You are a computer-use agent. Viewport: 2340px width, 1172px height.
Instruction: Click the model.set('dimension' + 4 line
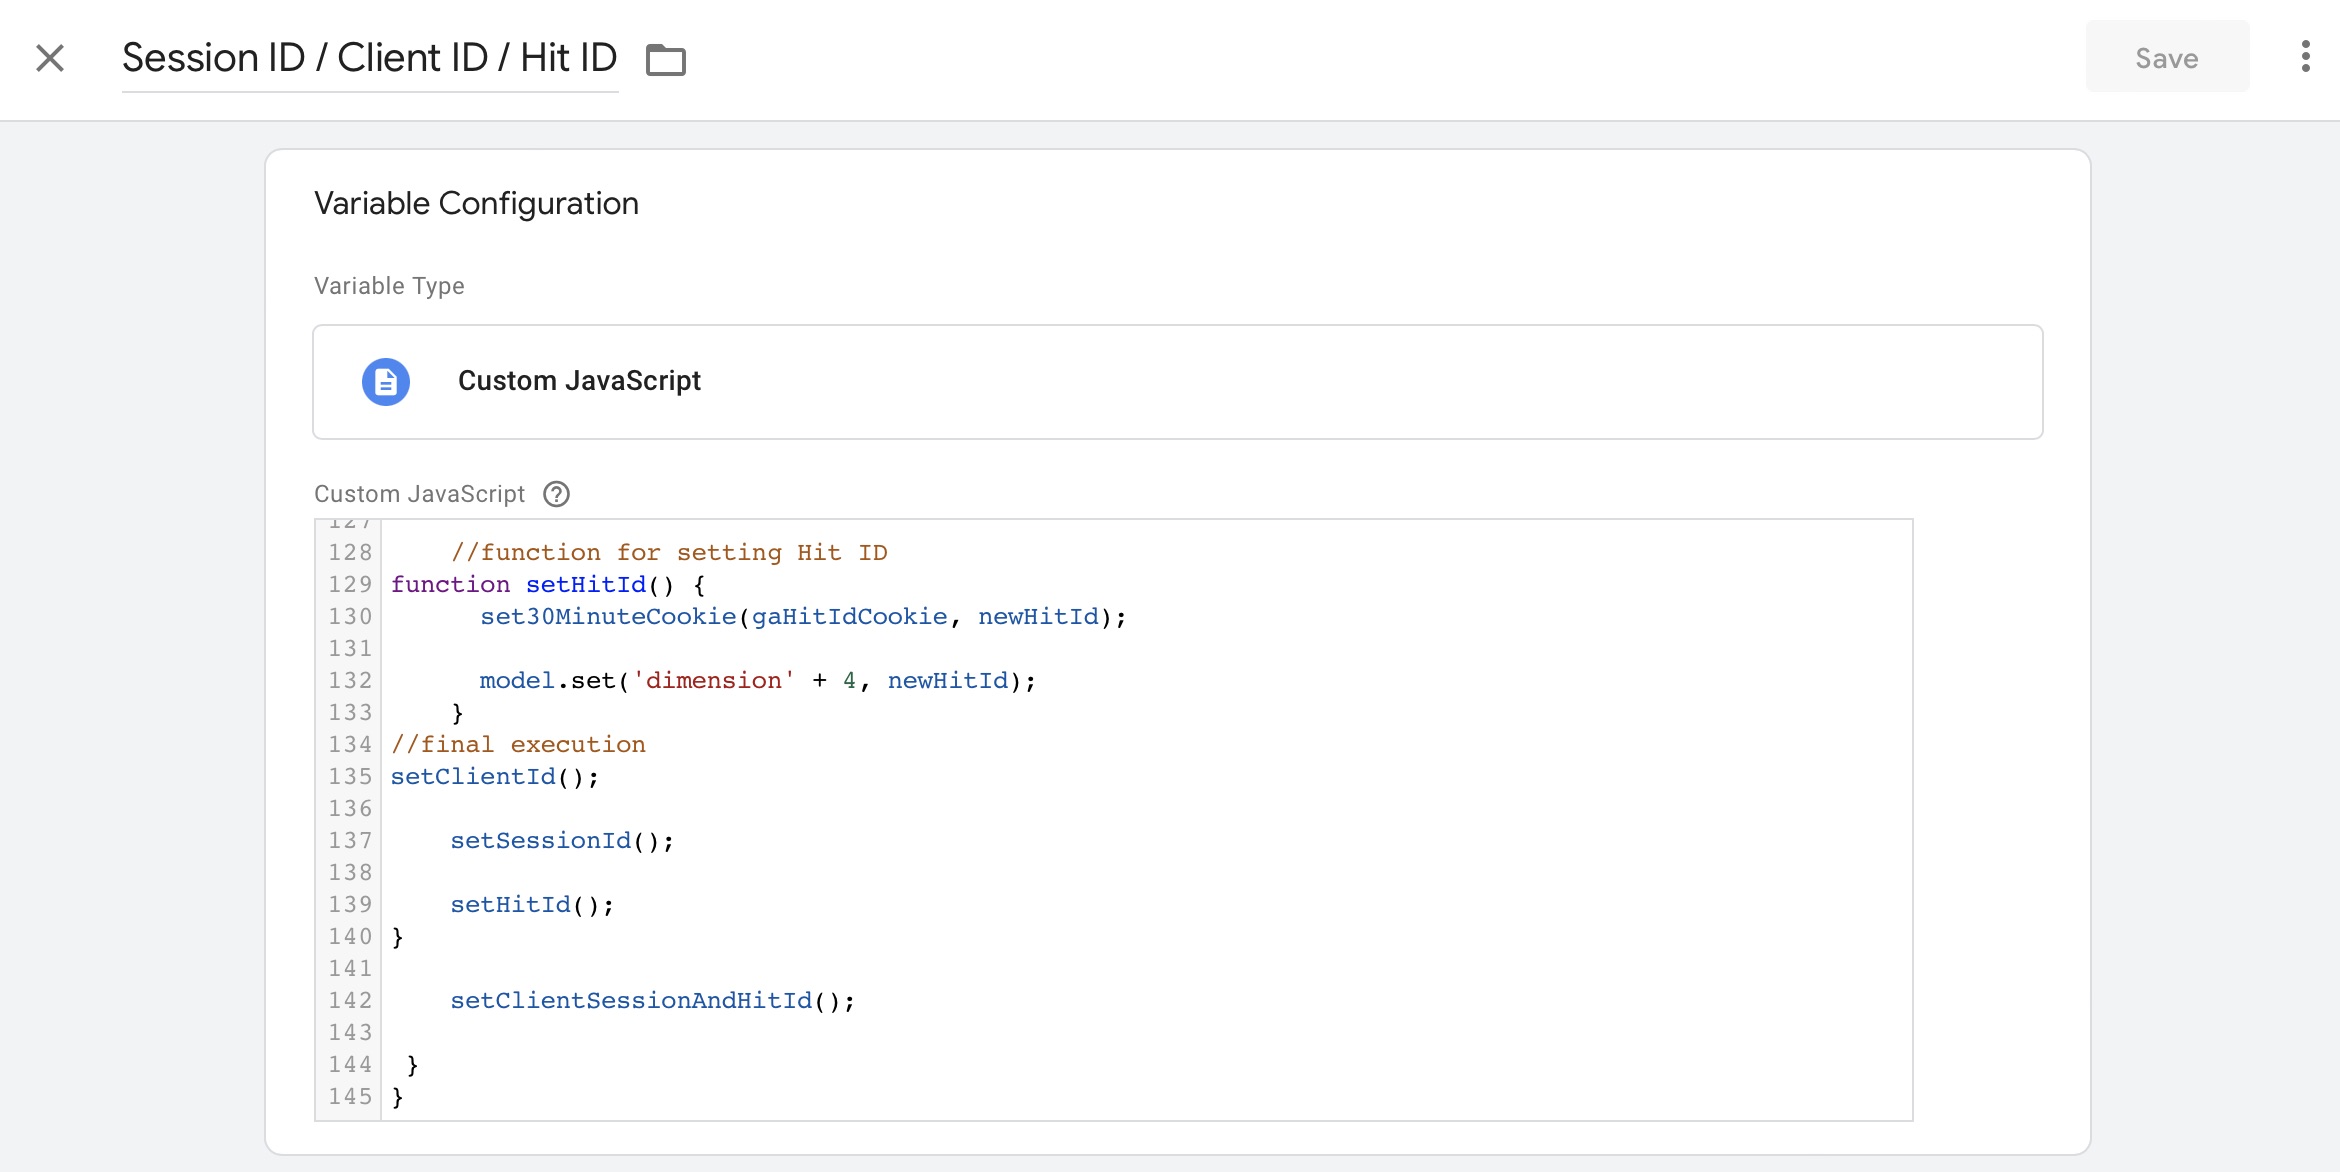tap(758, 681)
